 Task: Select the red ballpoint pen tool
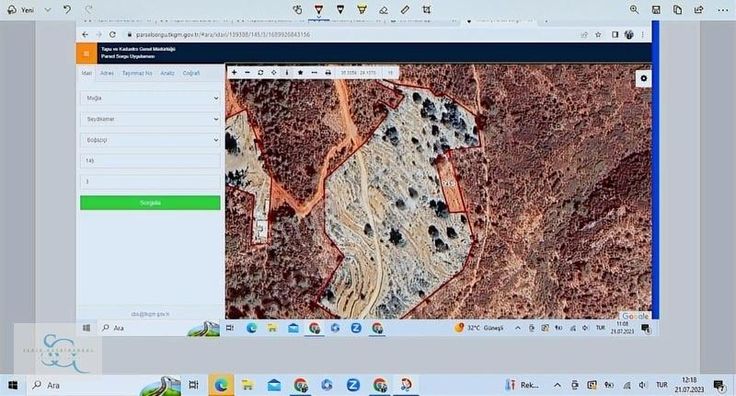(319, 9)
